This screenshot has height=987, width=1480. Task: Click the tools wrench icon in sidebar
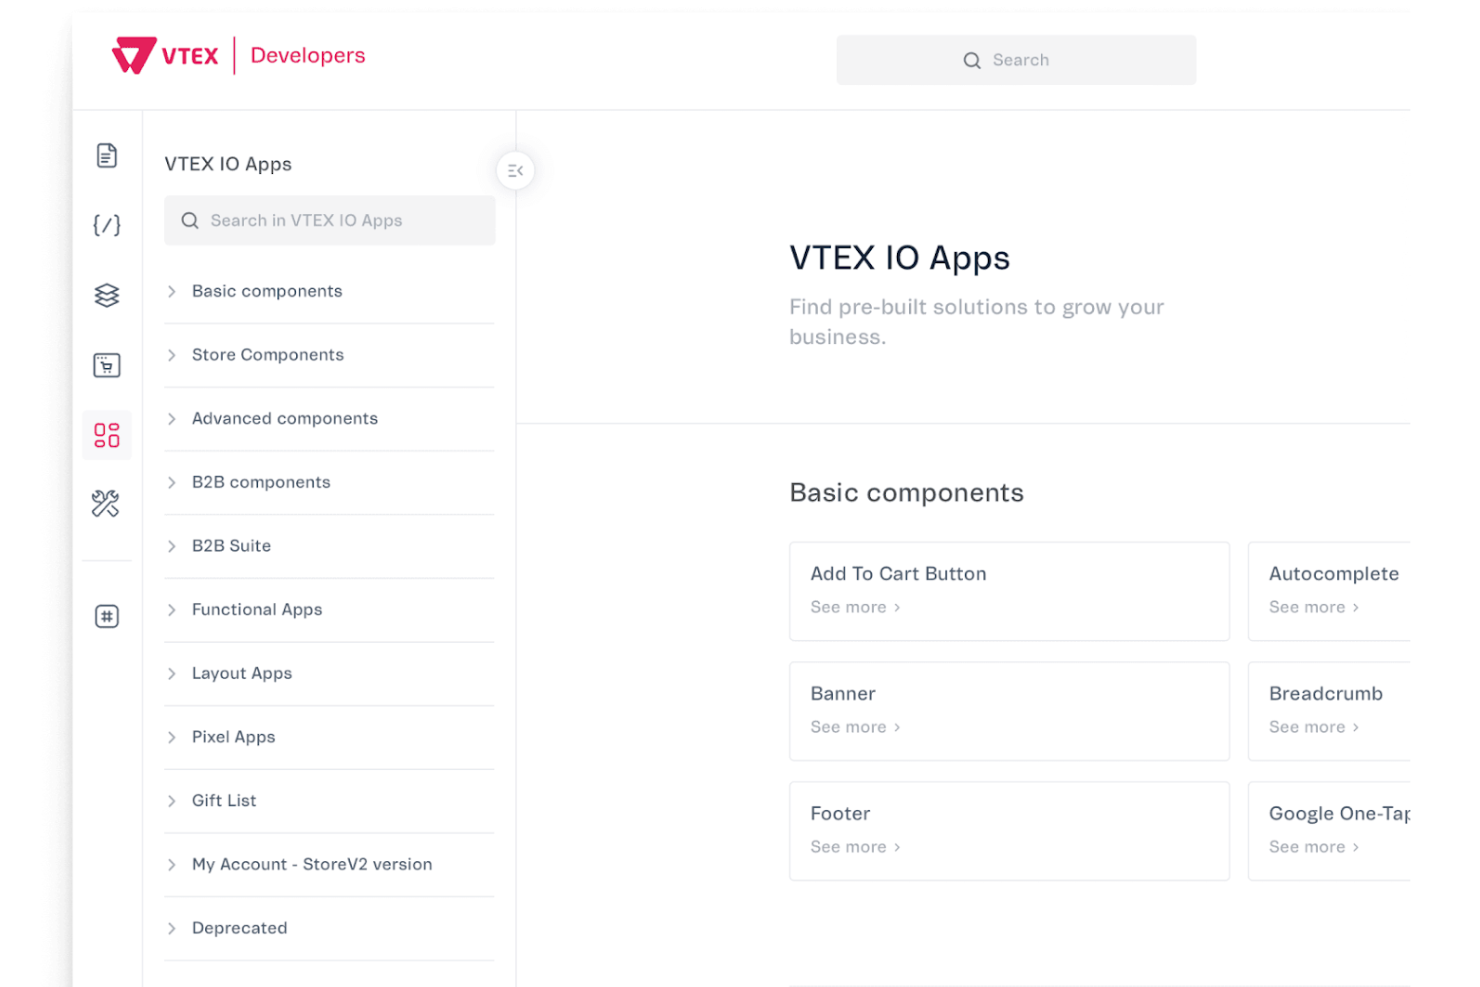[106, 505]
